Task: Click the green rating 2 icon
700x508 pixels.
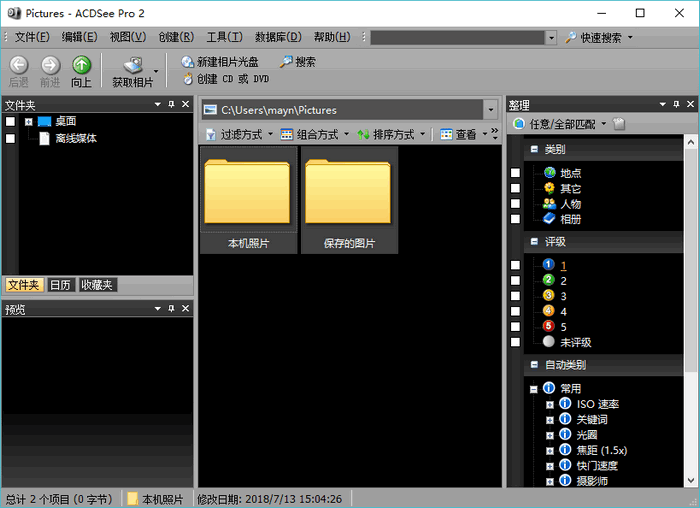Action: pos(549,280)
